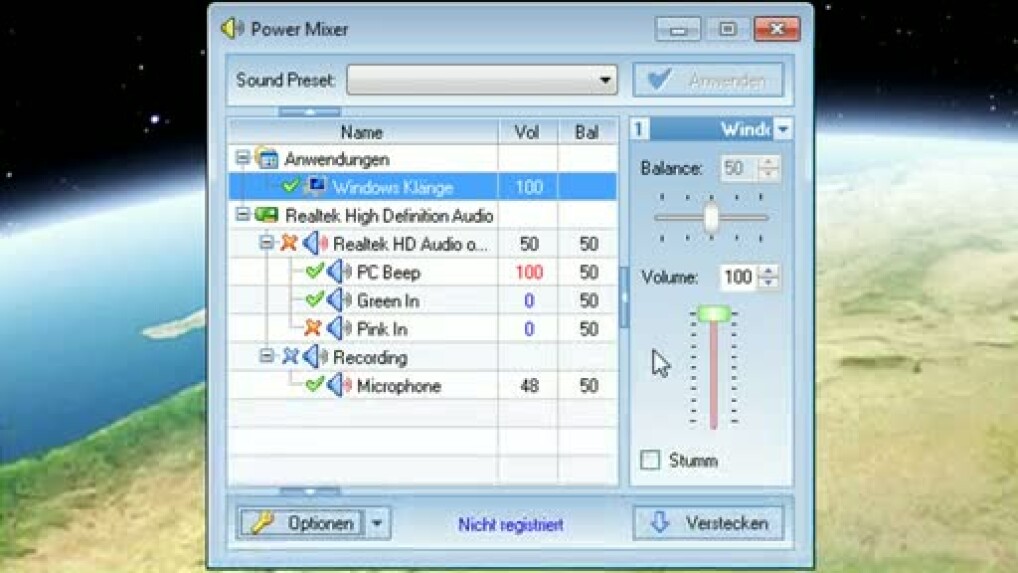Click the Recording speaker icon
The image size is (1018, 573).
tap(316, 357)
